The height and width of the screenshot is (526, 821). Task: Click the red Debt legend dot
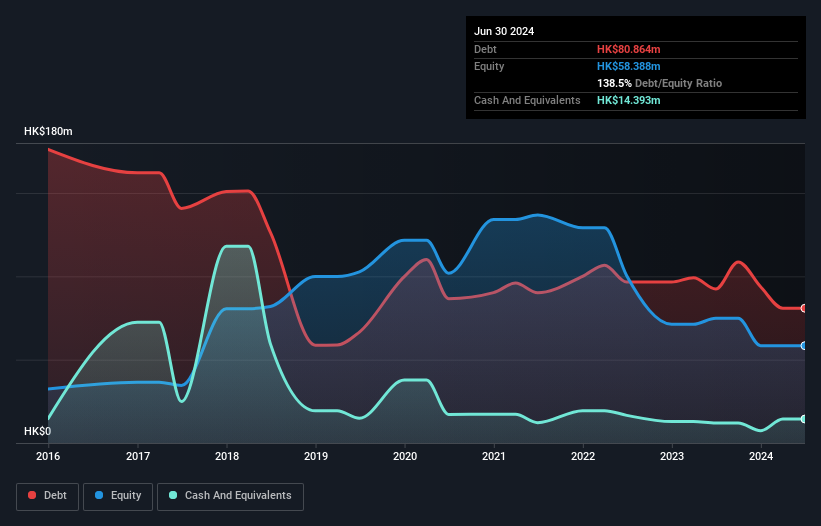[32, 495]
